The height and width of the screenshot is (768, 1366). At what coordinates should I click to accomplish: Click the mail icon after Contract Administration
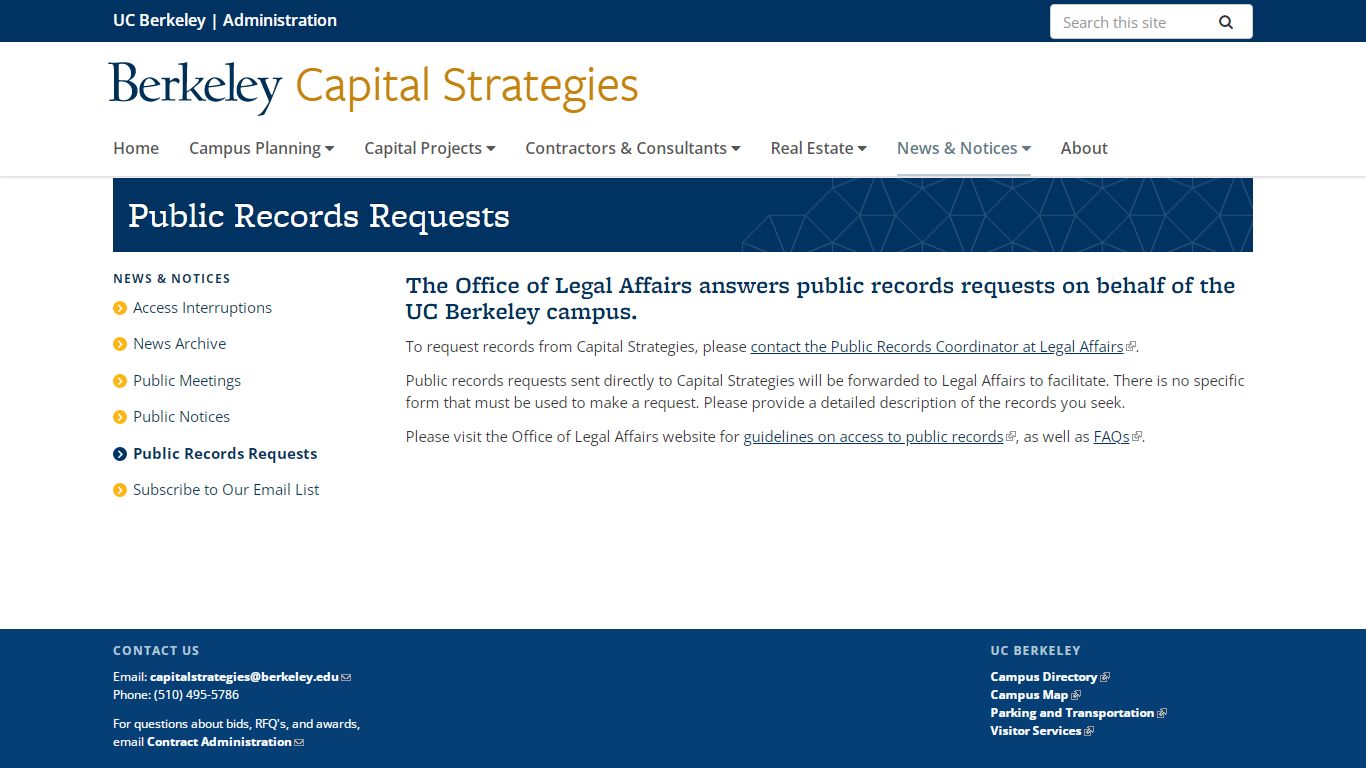pyautogui.click(x=299, y=742)
